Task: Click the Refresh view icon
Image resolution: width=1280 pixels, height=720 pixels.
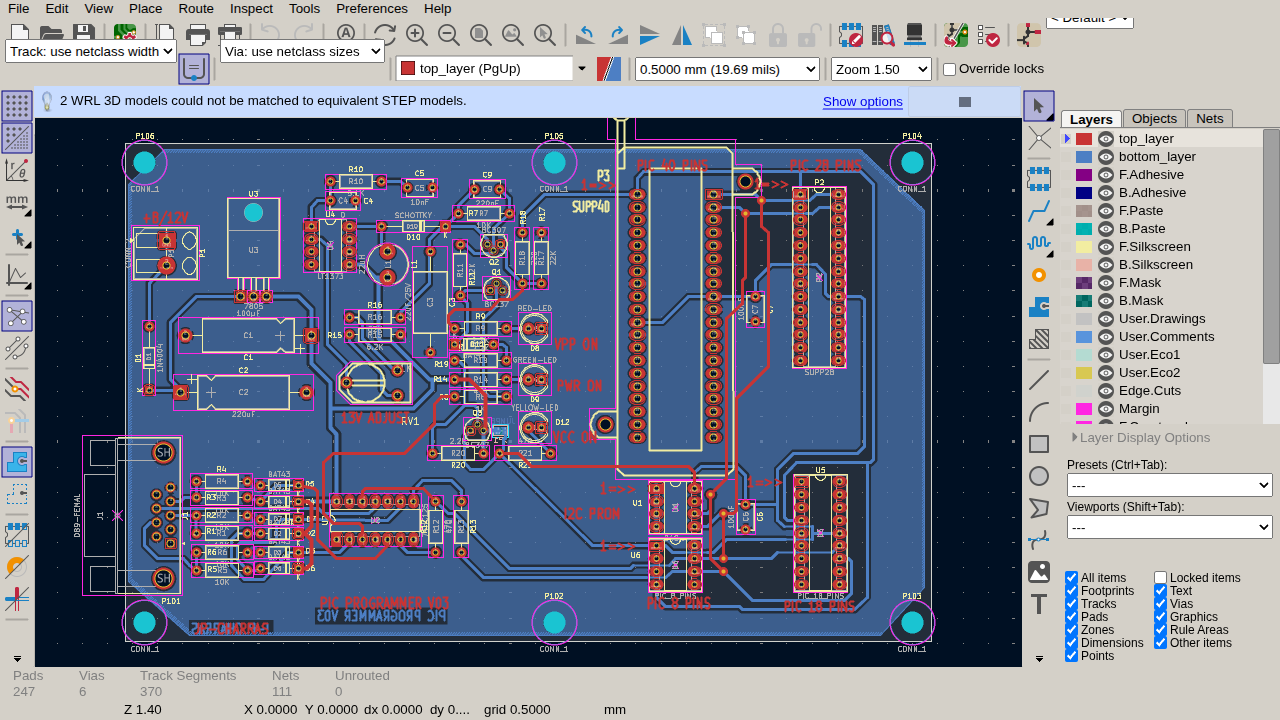Action: 384,35
